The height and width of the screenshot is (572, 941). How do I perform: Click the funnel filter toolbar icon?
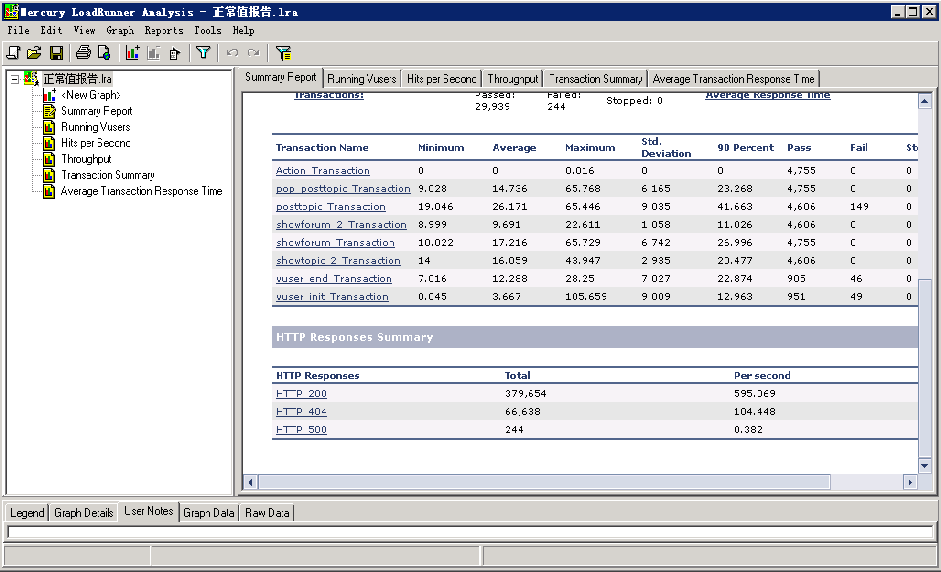pos(203,53)
